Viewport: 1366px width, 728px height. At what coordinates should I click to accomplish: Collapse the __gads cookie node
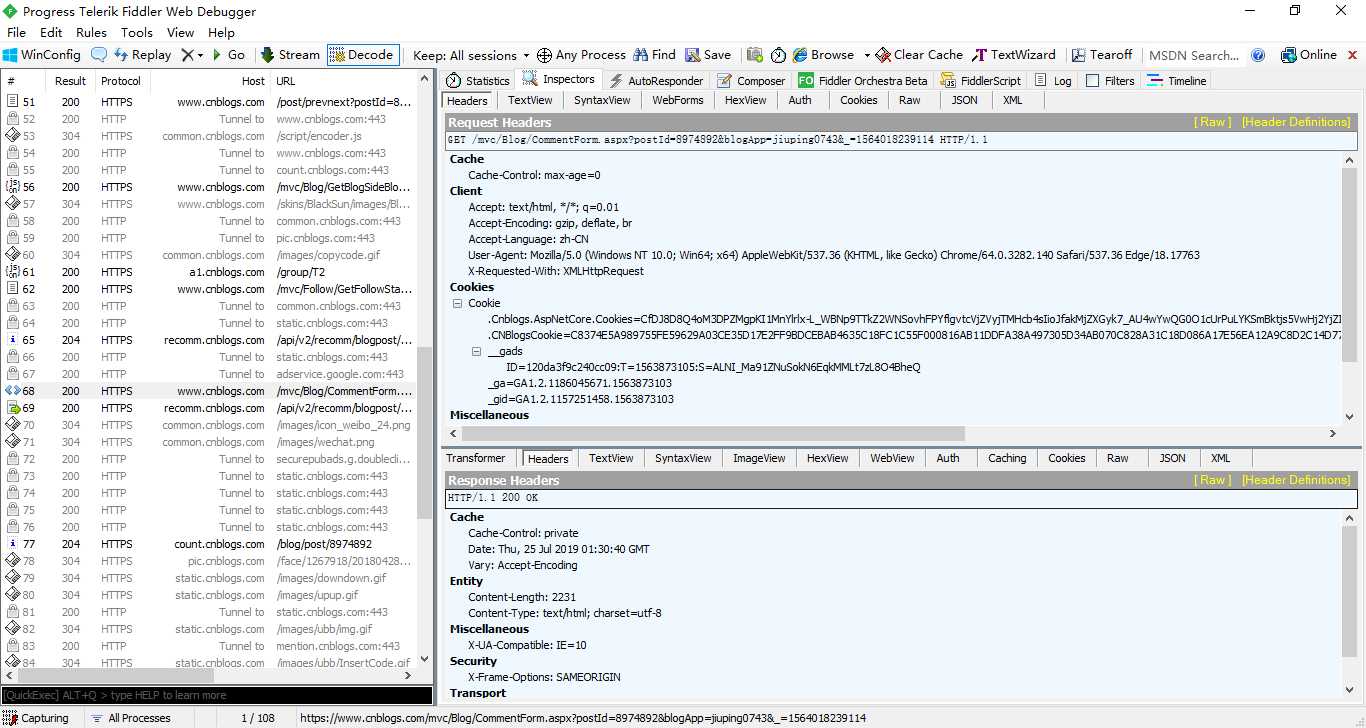tap(477, 351)
